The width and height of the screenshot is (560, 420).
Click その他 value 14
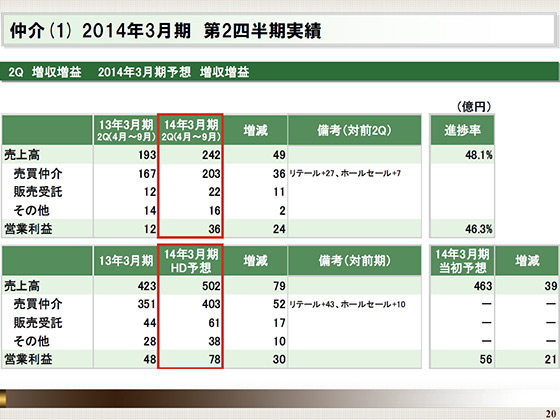pos(150,210)
